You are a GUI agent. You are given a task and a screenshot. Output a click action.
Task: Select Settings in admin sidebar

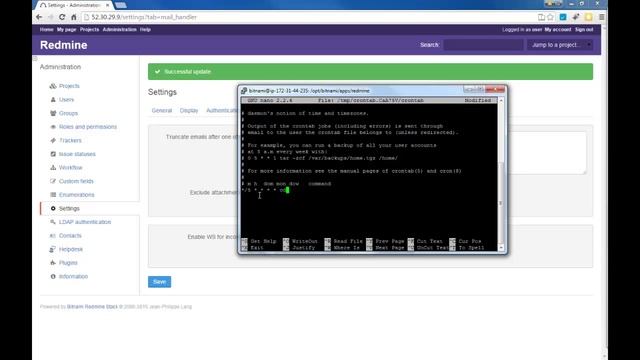click(69, 209)
